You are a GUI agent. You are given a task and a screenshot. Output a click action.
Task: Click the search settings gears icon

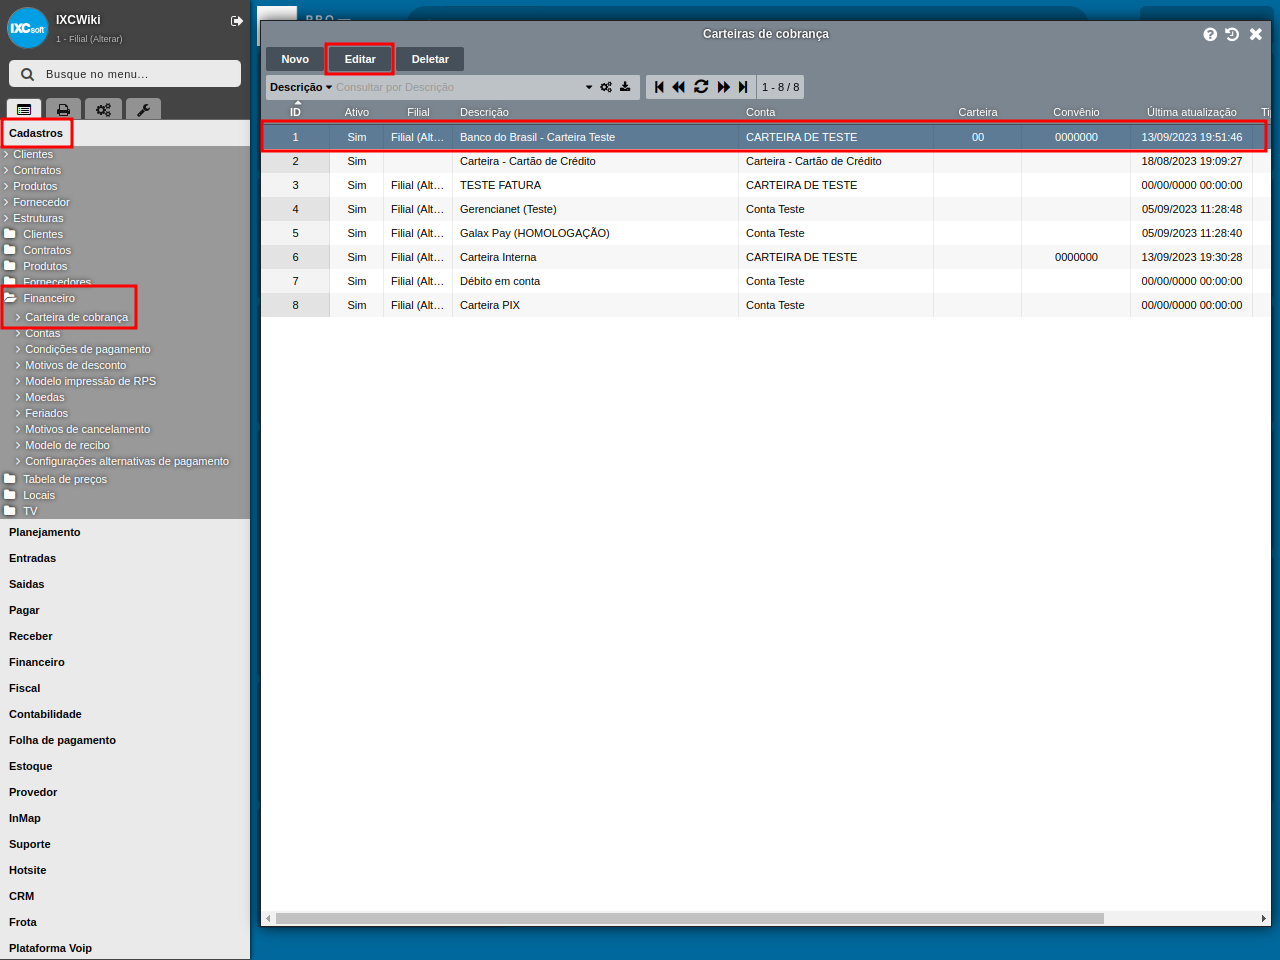pos(606,87)
